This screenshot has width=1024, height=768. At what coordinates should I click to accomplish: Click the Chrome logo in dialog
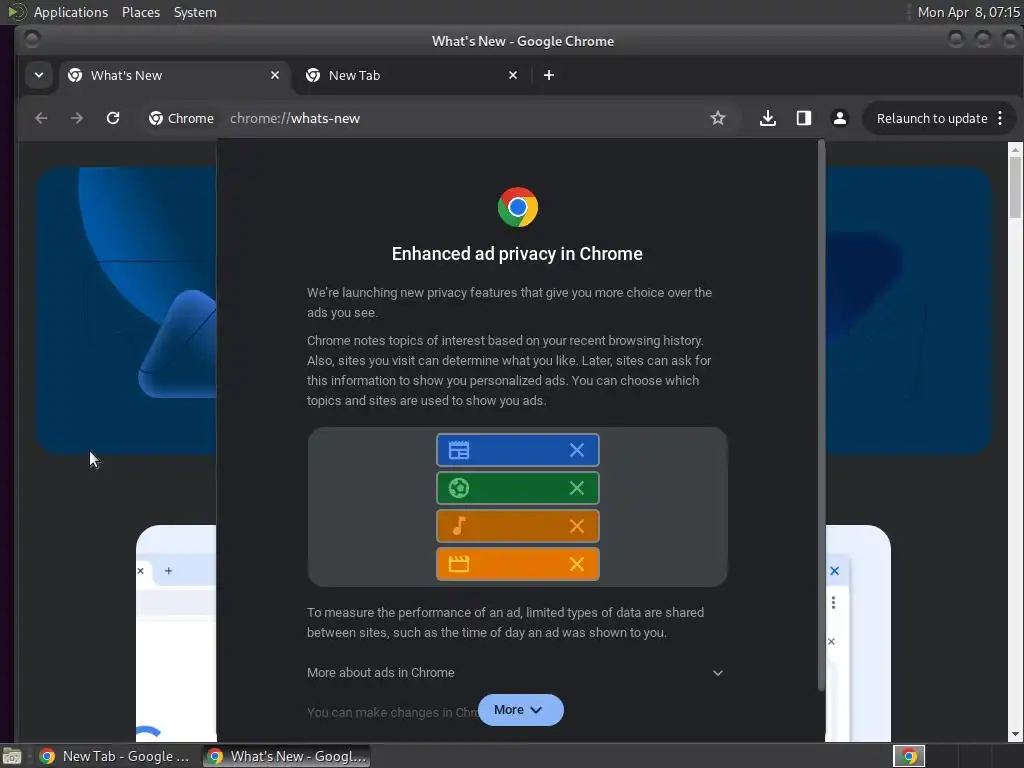(517, 207)
